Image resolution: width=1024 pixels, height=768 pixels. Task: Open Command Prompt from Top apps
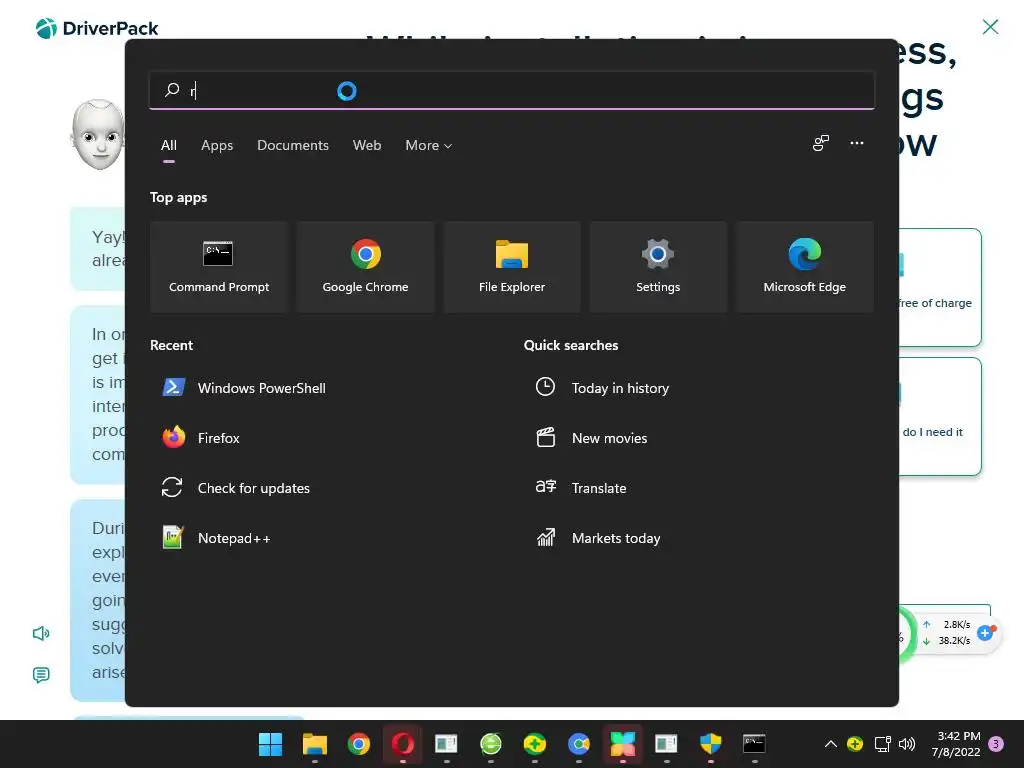[x=219, y=266]
